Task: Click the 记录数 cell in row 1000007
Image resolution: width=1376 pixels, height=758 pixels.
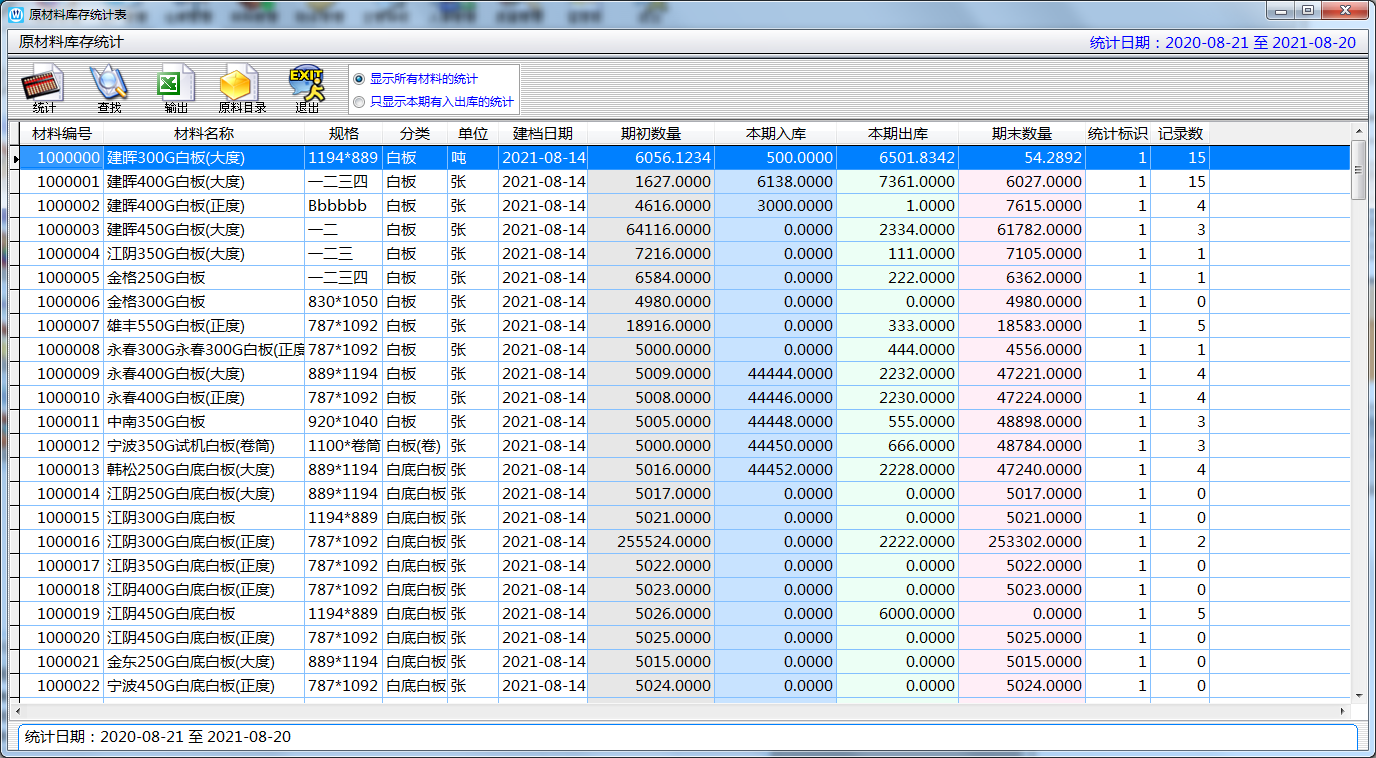Action: point(1180,326)
